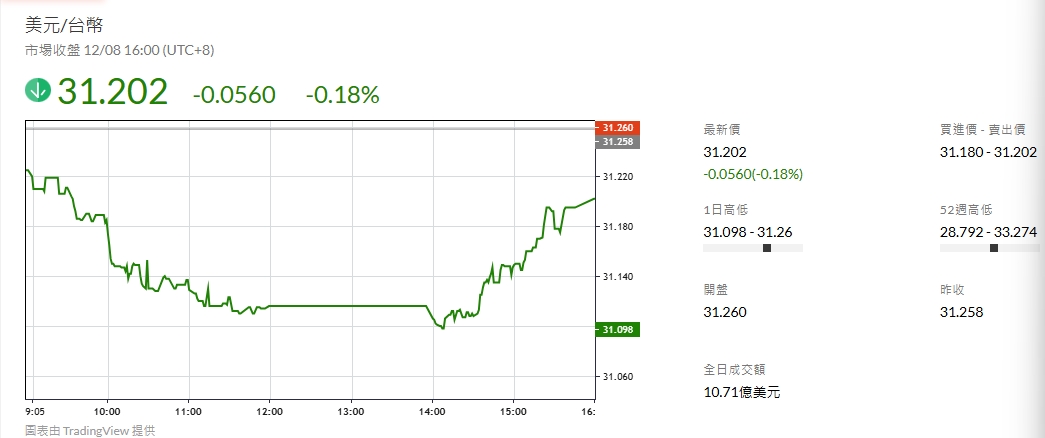Click the -0.18% percentage change text
1045x438 pixels.
tap(342, 95)
